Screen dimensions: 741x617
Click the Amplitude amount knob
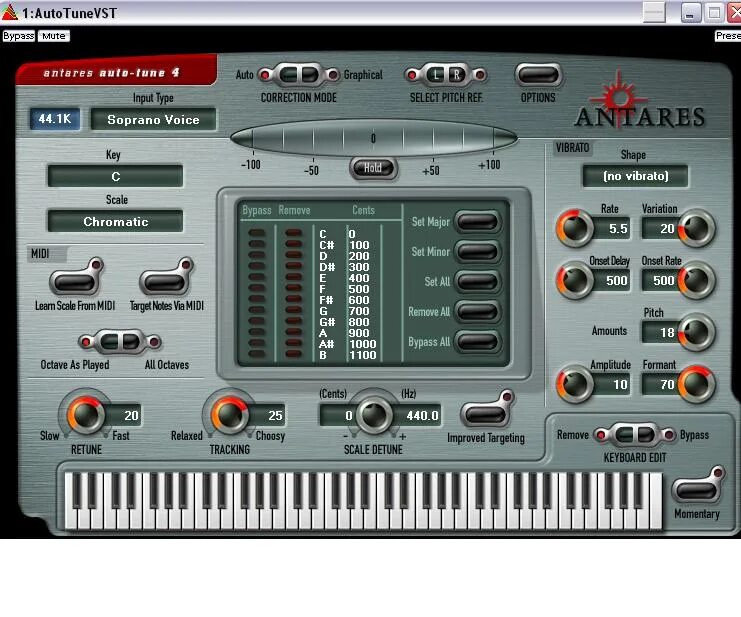click(x=575, y=384)
